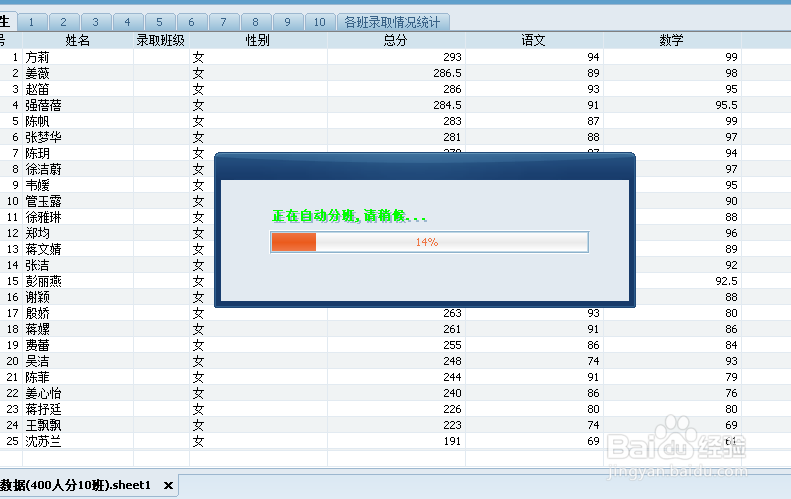This screenshot has height=499, width=791.
Task: Select the name 沈苏兰
Action: point(43,441)
